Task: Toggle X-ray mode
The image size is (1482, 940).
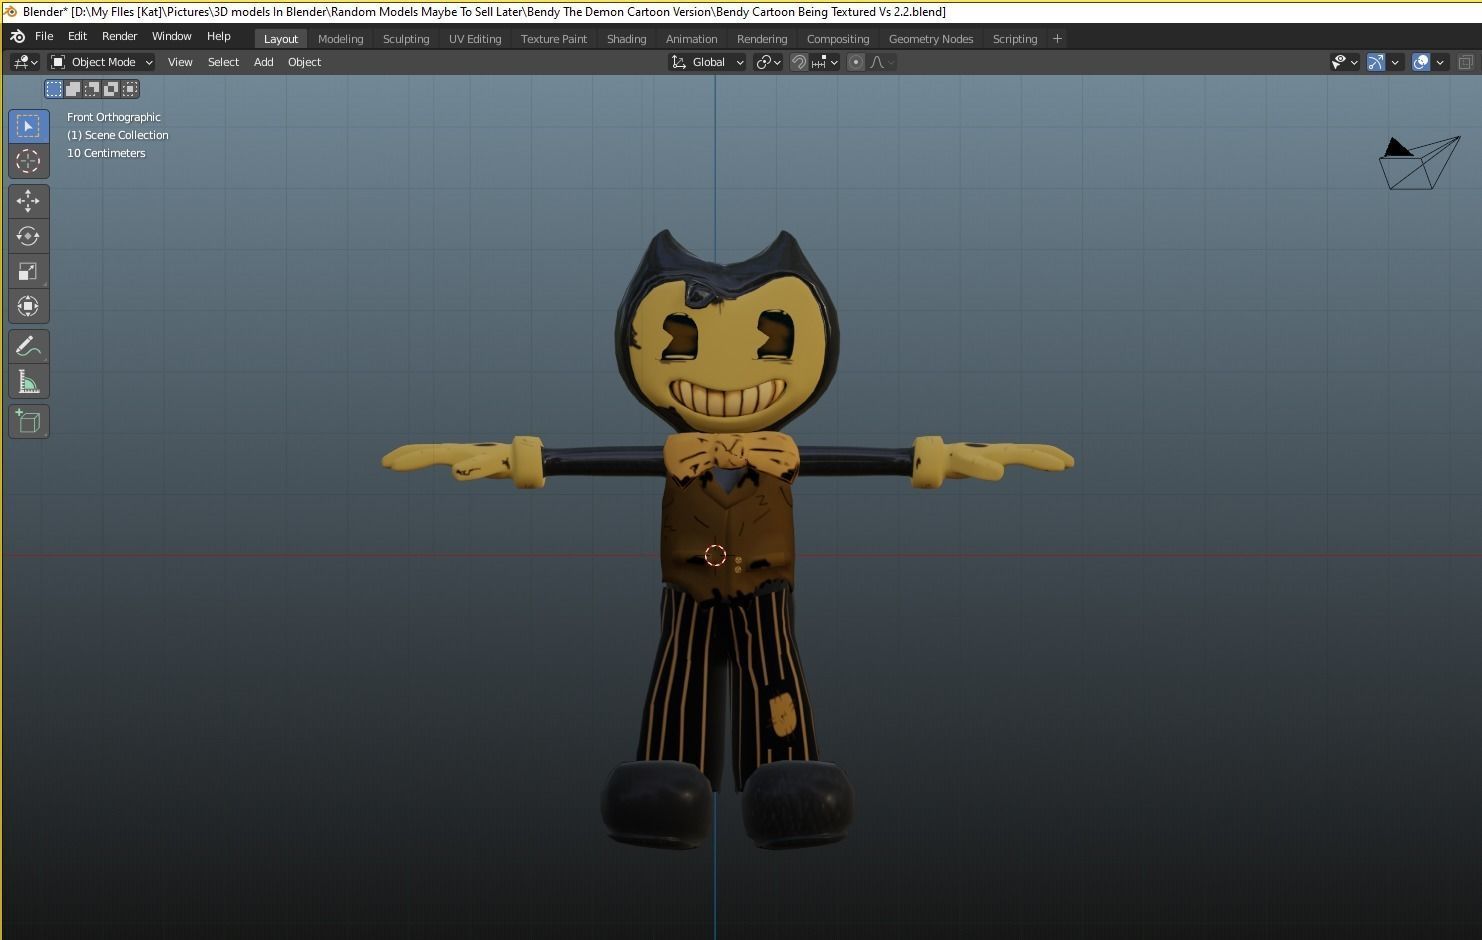Action: click(x=1466, y=62)
